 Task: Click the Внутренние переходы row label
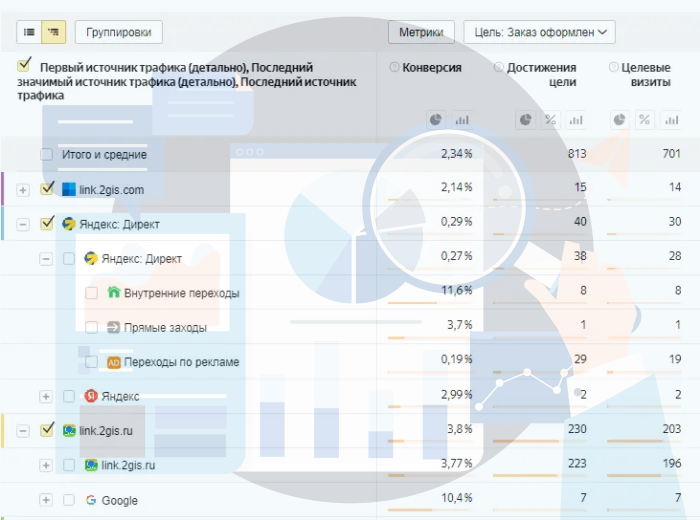(181, 293)
